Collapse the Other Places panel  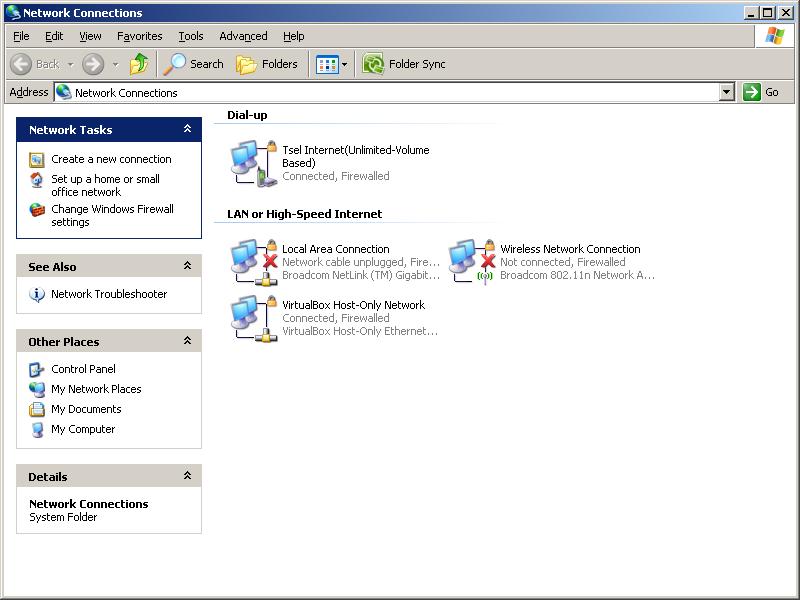pos(187,341)
